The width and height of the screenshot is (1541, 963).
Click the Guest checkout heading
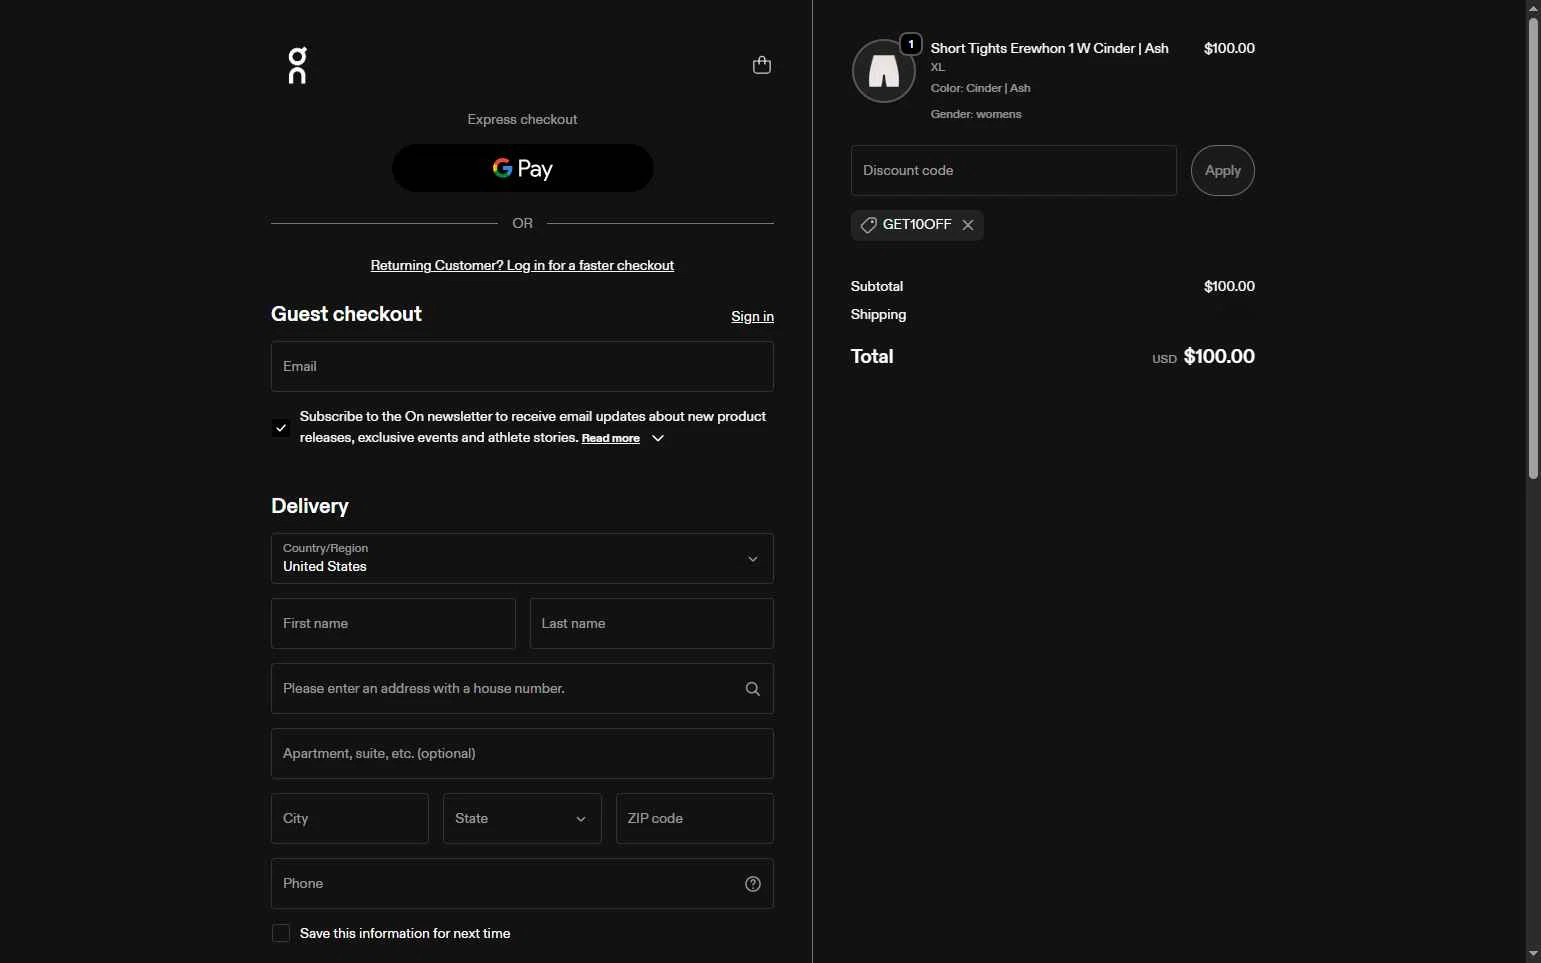(x=346, y=314)
